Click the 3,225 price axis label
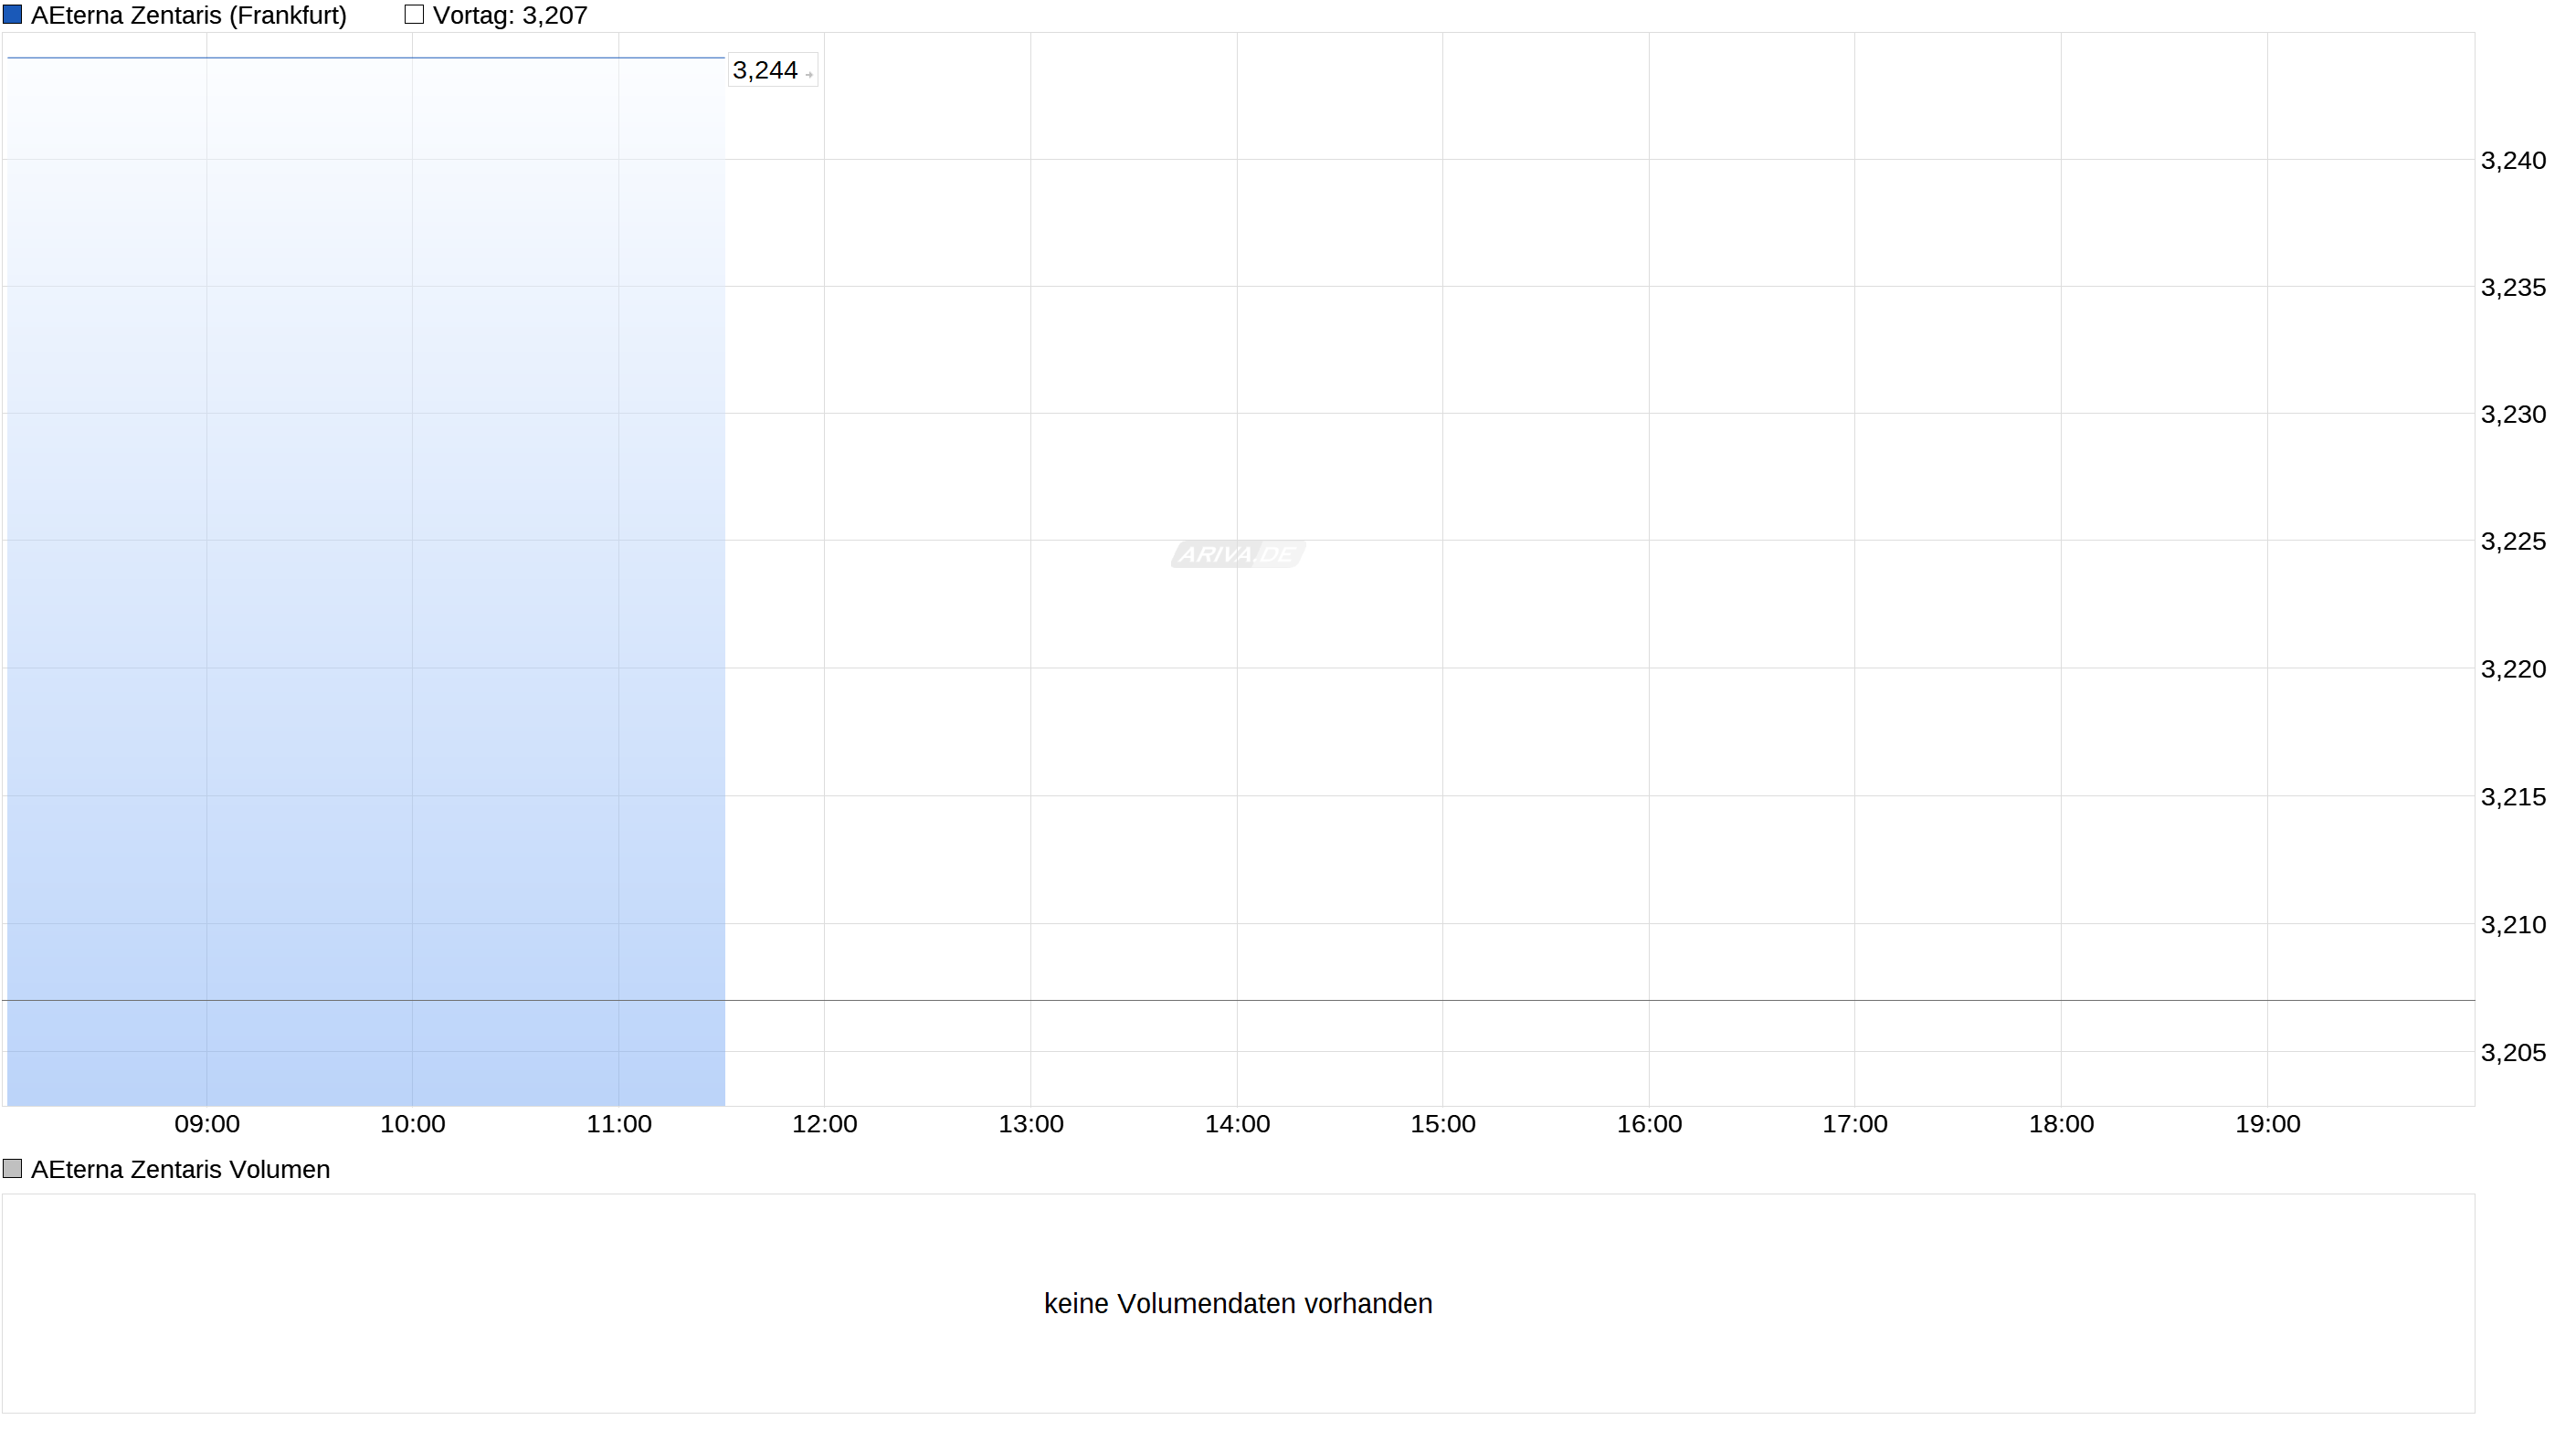Viewport: 2576px width, 1441px height. (2513, 541)
